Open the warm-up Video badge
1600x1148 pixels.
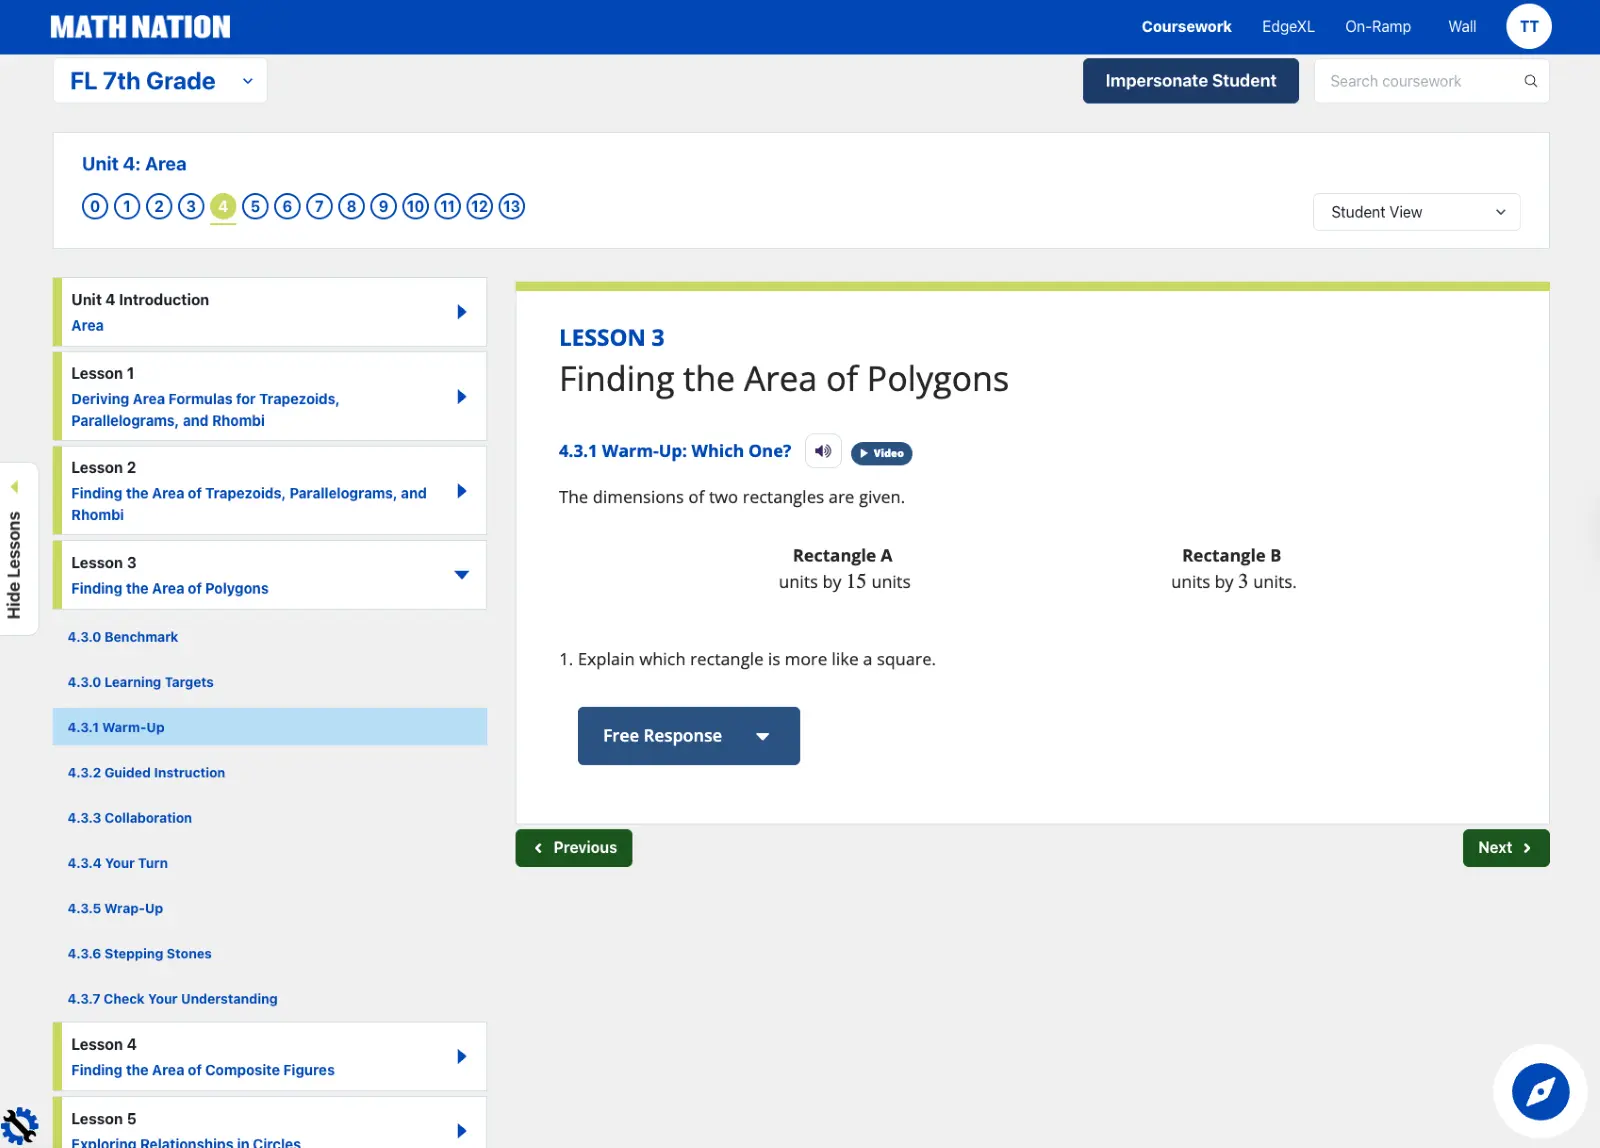(881, 453)
